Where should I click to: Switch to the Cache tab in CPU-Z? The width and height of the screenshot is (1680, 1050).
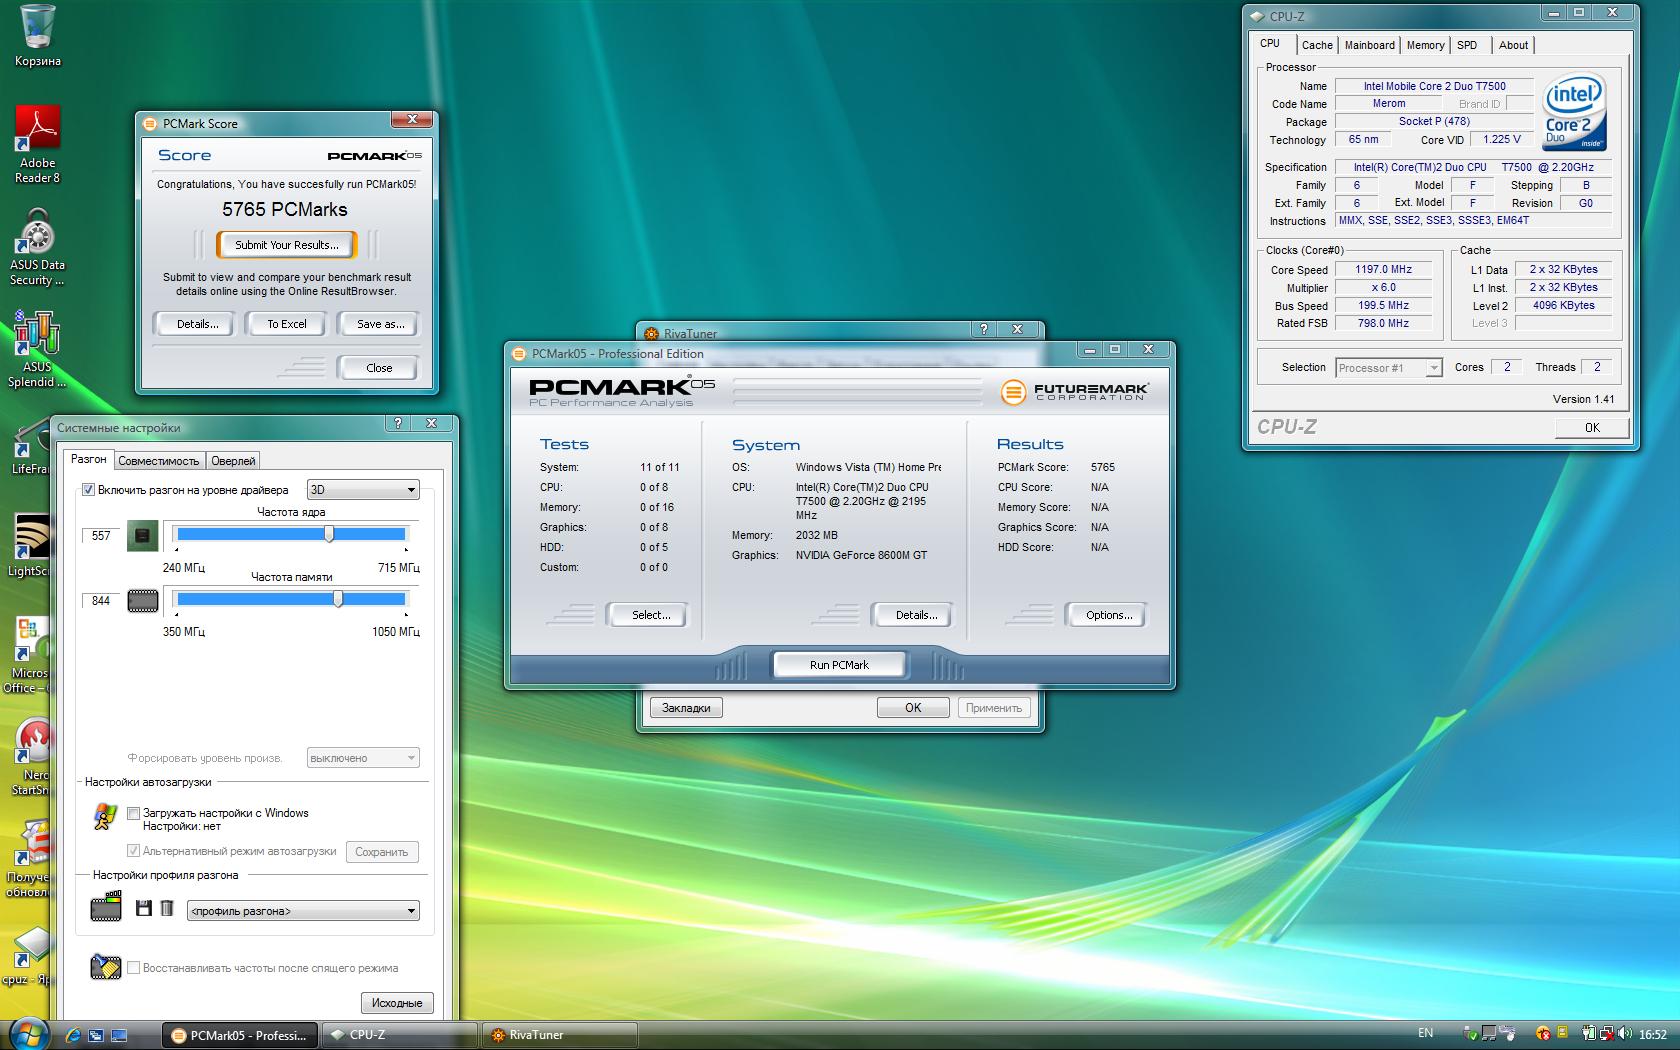tap(1317, 45)
